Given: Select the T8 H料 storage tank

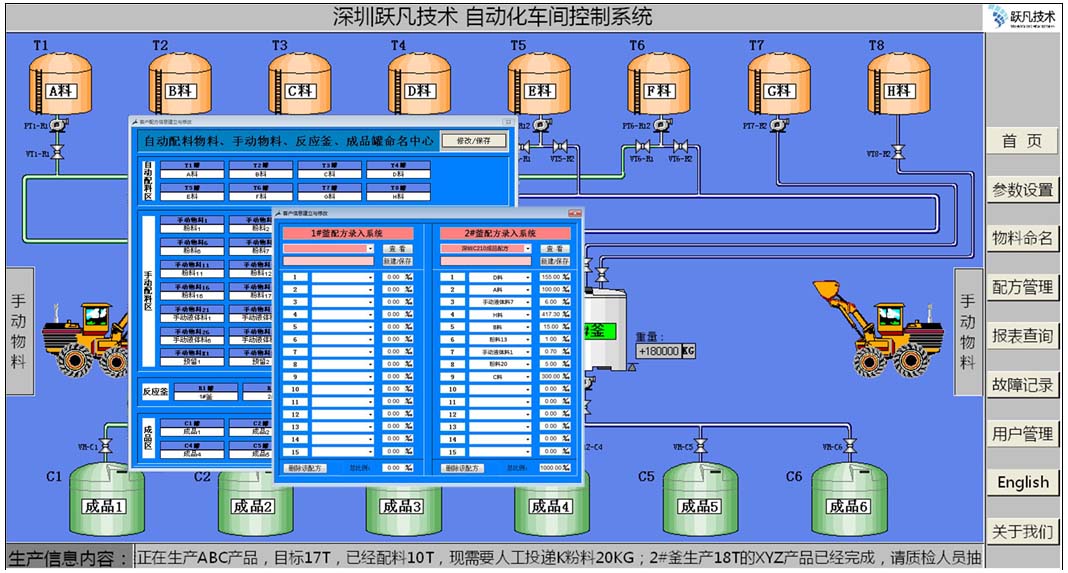Looking at the screenshot, I should pos(898,84).
